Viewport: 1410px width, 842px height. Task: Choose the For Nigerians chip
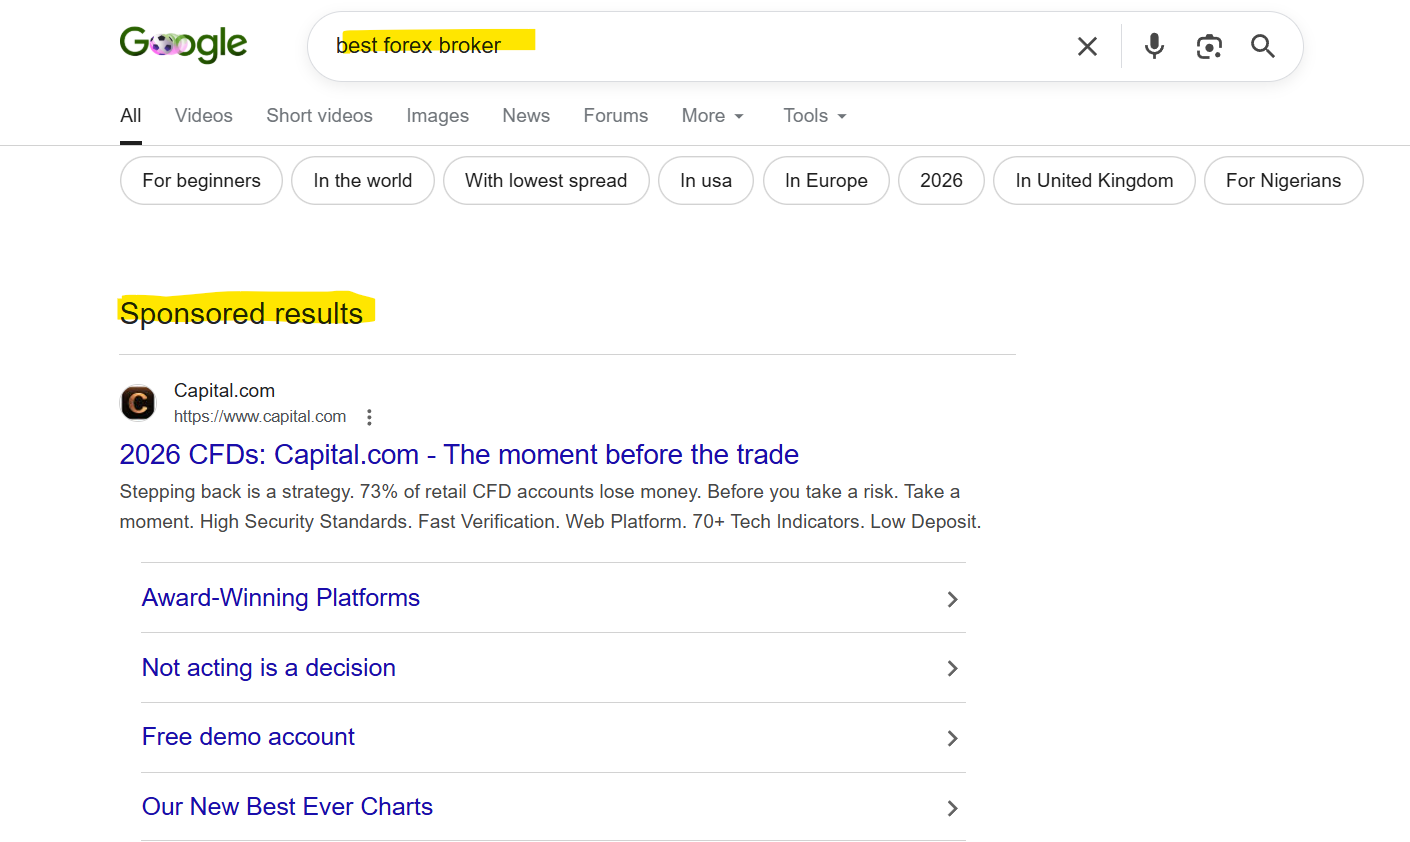[1284, 181]
